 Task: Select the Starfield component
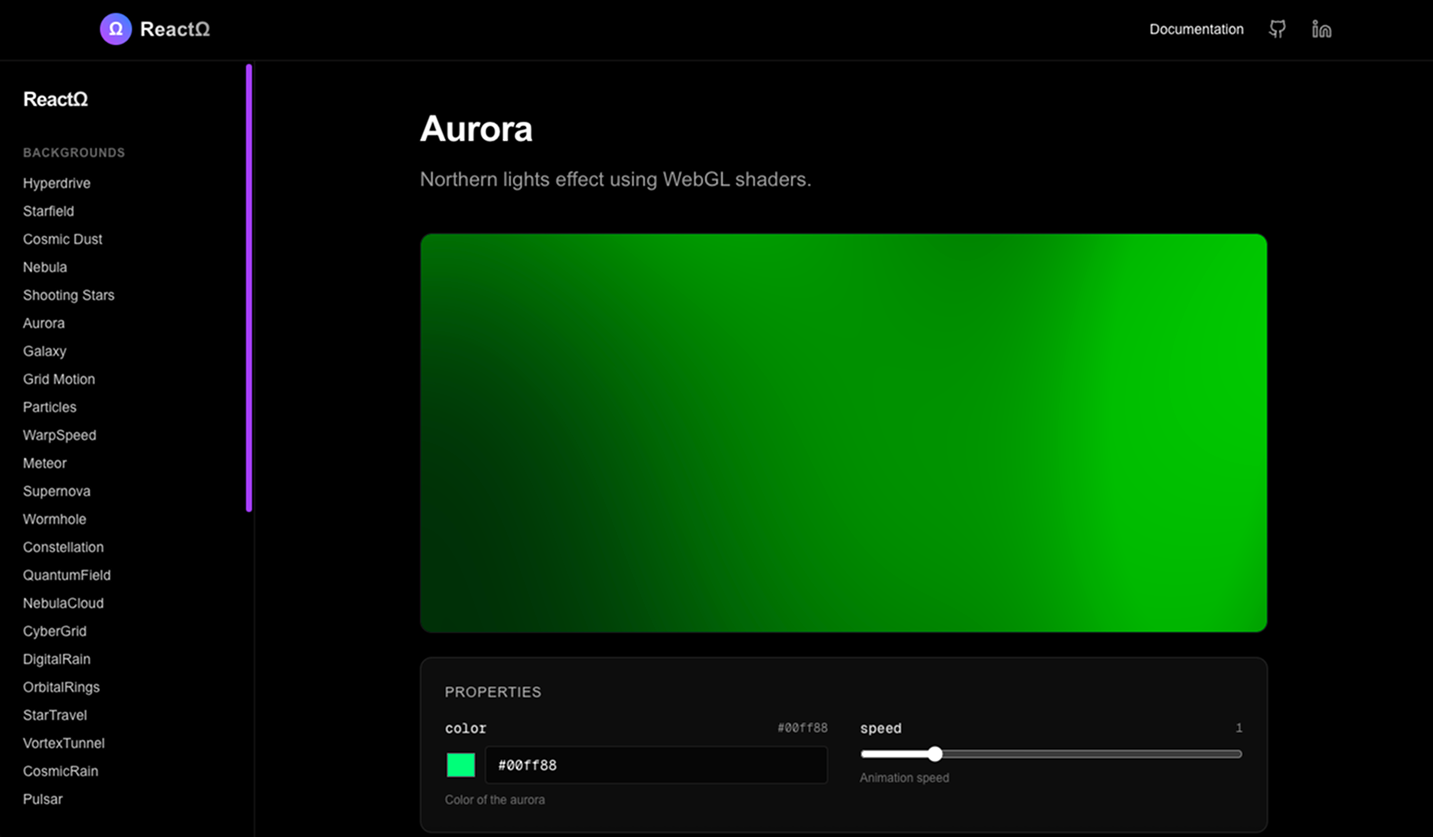pyautogui.click(x=48, y=211)
